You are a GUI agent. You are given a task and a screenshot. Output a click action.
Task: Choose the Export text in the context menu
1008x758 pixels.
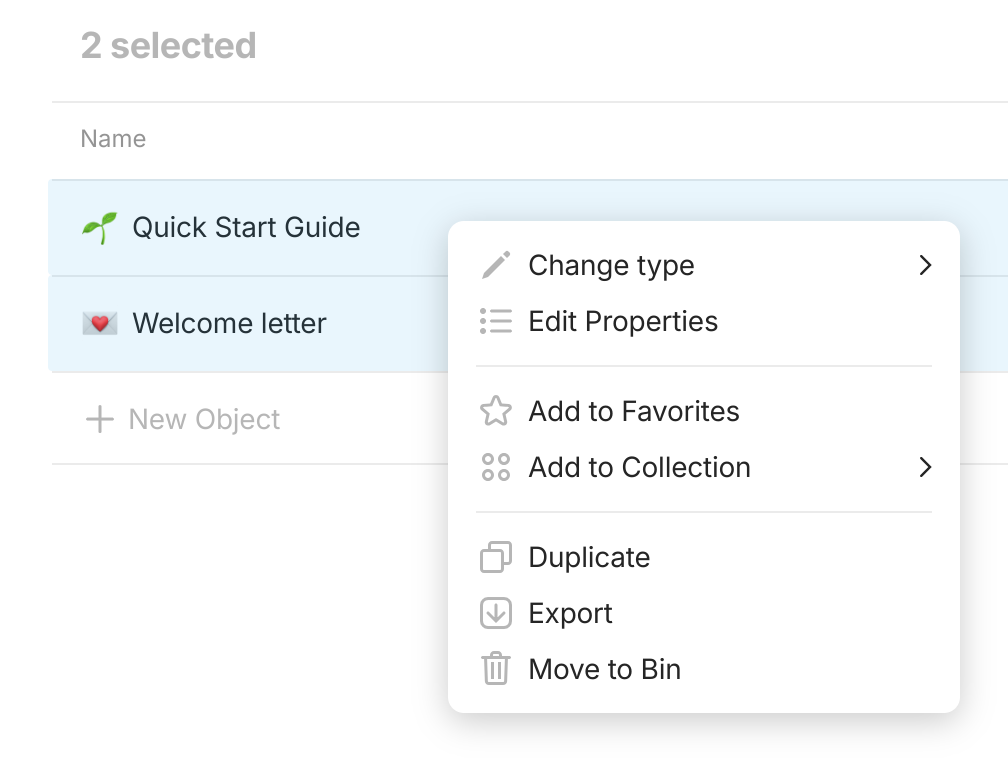pyautogui.click(x=570, y=613)
